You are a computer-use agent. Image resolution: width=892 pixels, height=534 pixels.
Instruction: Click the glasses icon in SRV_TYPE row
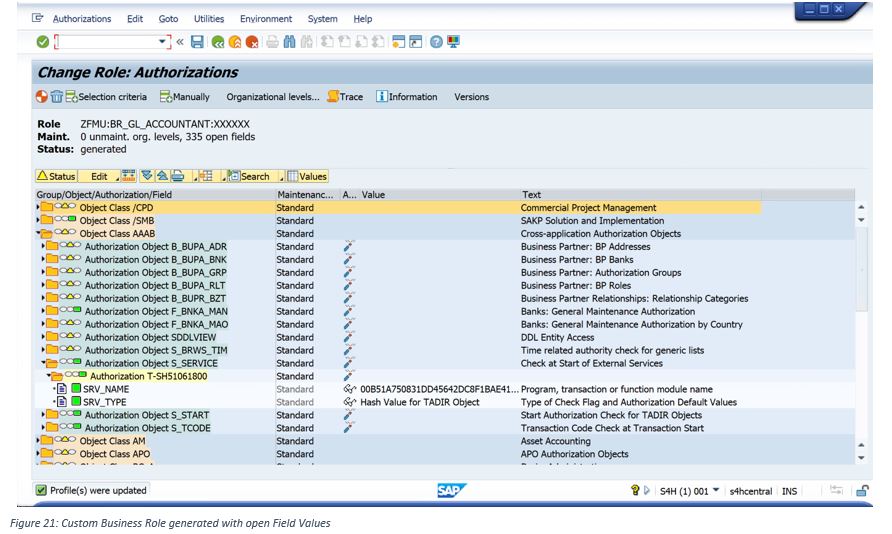[x=350, y=402]
